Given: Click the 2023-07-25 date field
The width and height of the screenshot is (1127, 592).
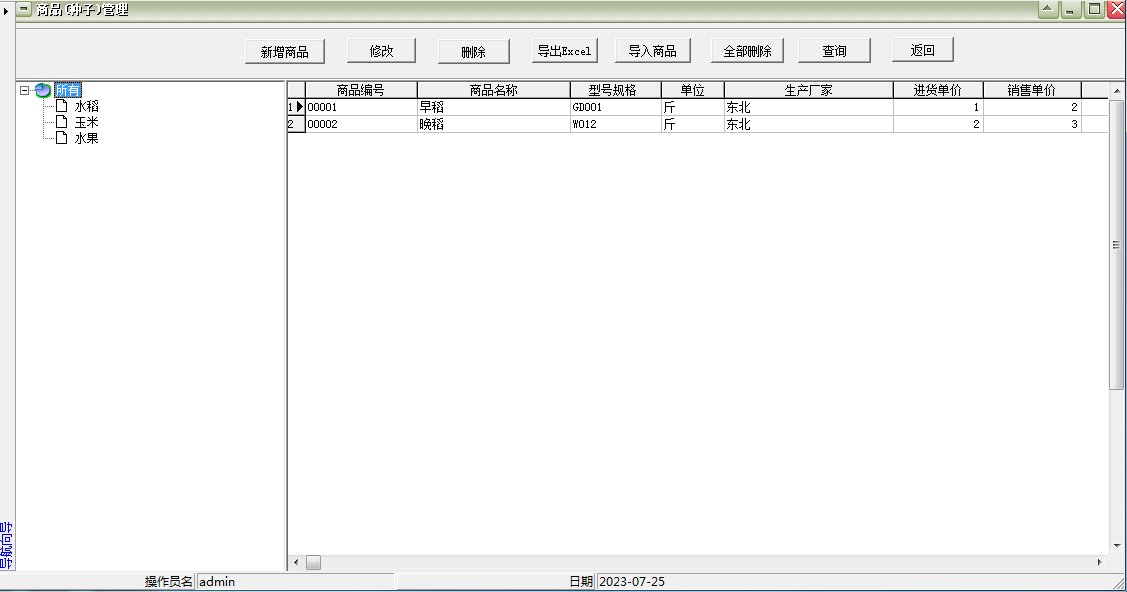Looking at the screenshot, I should [854, 582].
